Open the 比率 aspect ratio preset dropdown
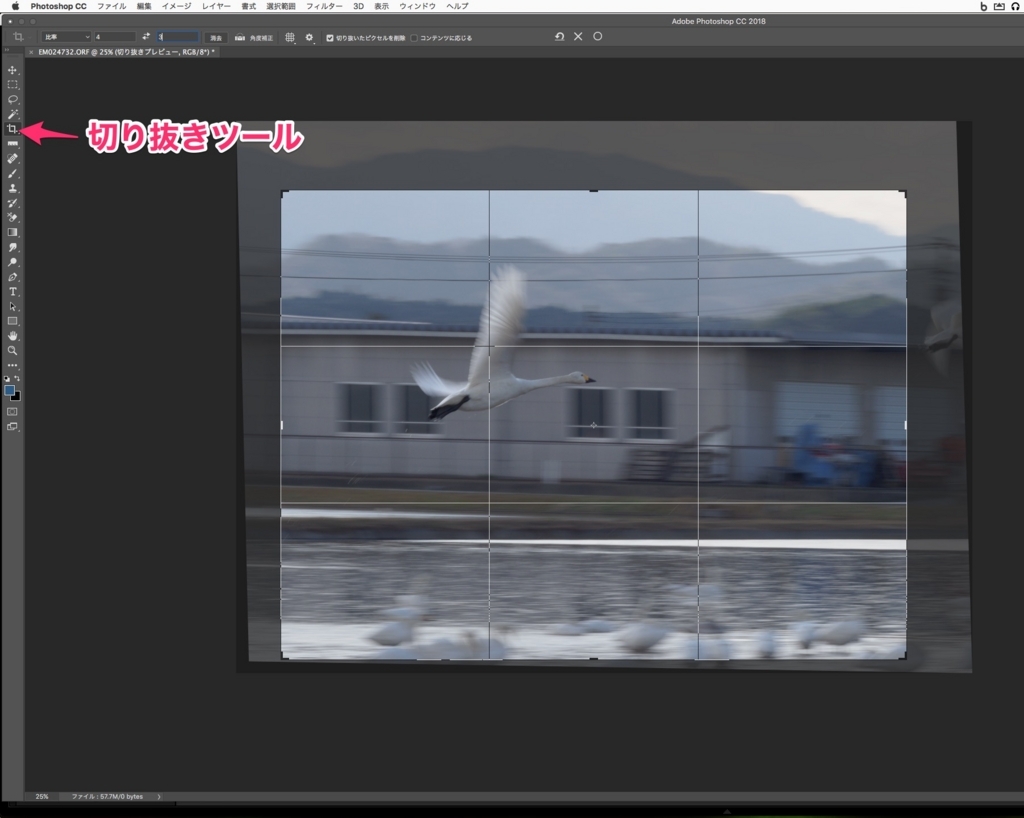The height and width of the screenshot is (818, 1024). click(65, 37)
